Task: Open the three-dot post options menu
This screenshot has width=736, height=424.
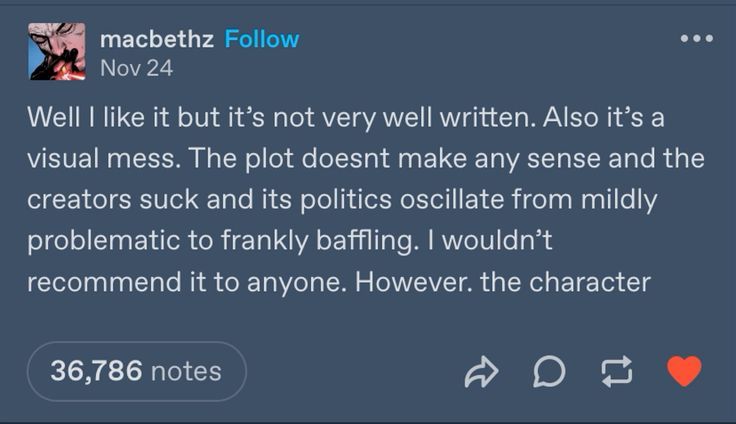Action: (x=696, y=39)
